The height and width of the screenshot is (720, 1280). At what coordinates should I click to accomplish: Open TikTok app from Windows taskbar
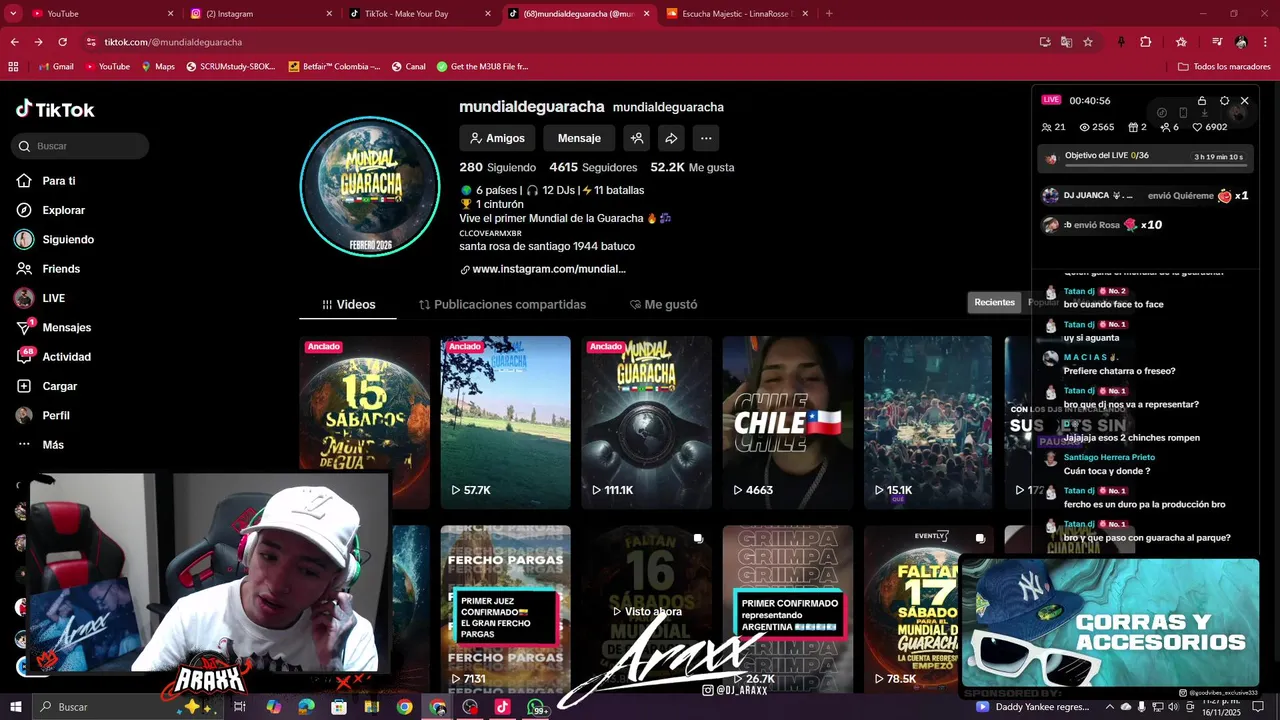tap(502, 707)
